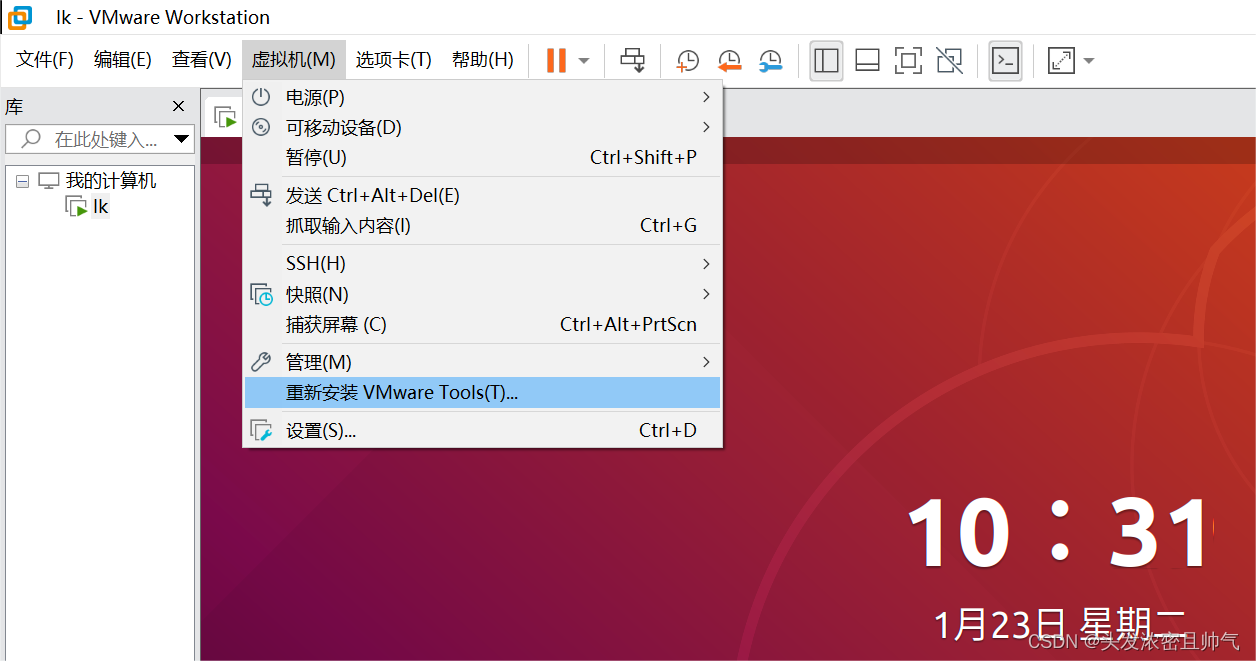This screenshot has height=661, width=1256.
Task: Select 重新安装 VMware Tools from the menu
Action: point(401,393)
